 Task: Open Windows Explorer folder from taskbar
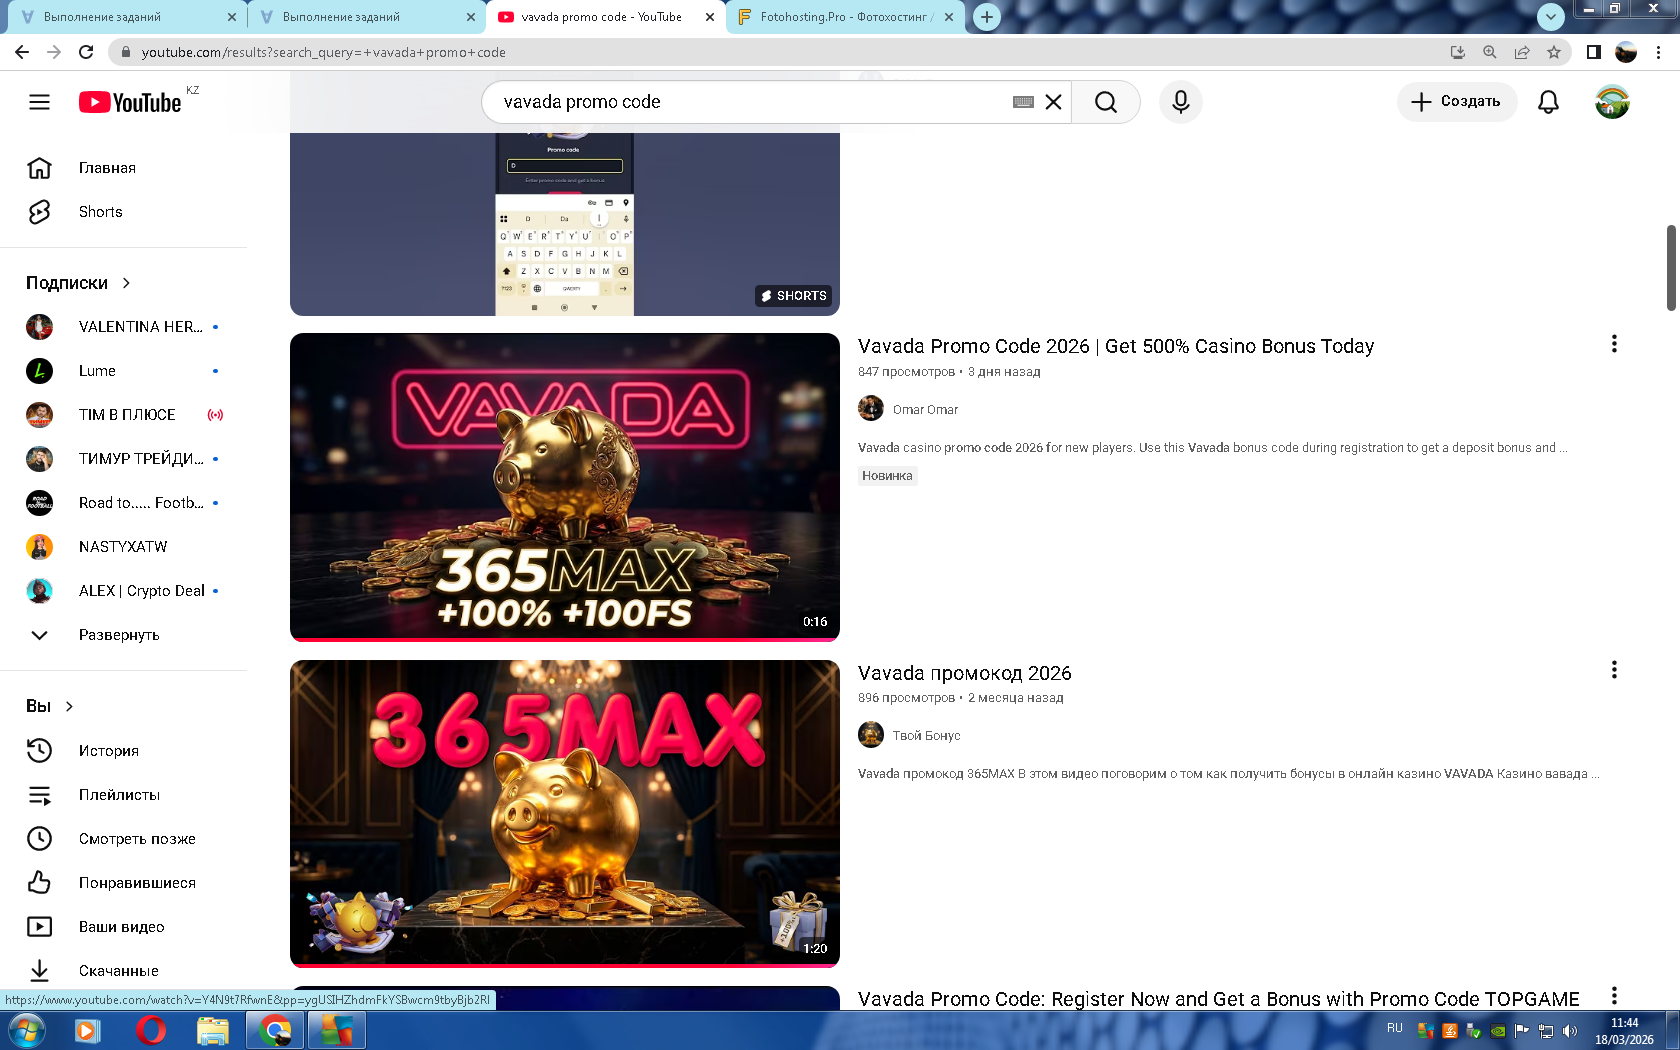pos(212,1030)
